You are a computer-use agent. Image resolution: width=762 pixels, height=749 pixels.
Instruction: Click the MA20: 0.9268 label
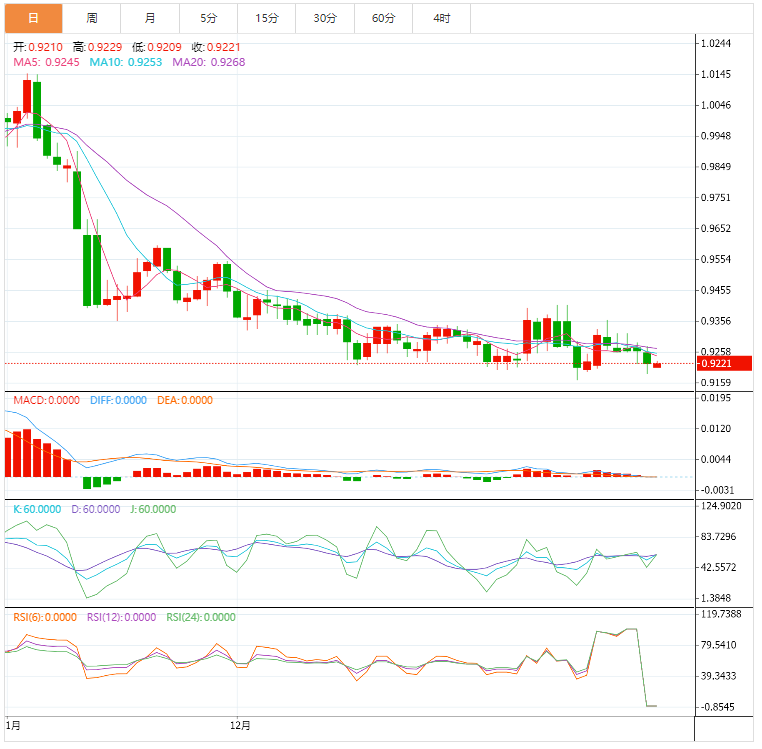(208, 62)
